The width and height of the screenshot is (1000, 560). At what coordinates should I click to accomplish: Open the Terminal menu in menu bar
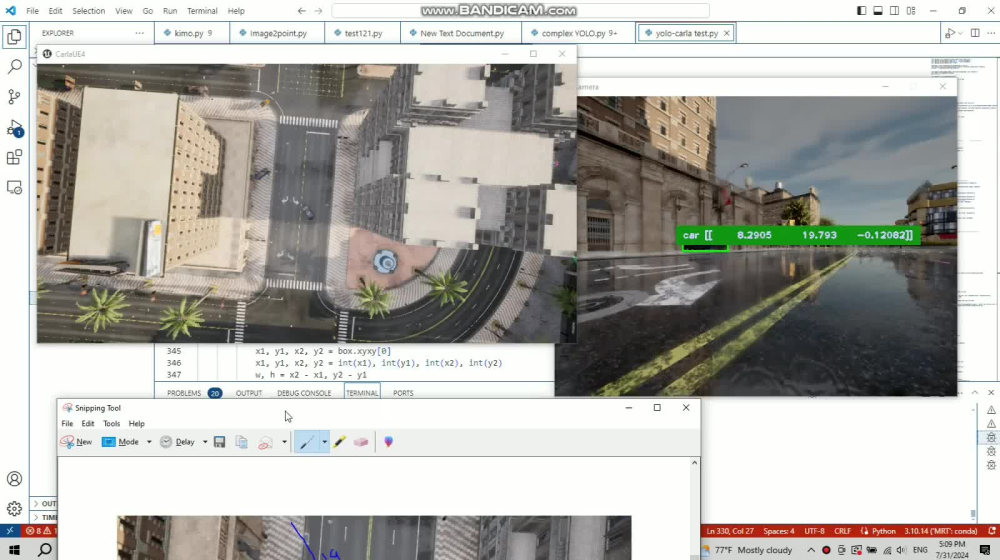[202, 11]
